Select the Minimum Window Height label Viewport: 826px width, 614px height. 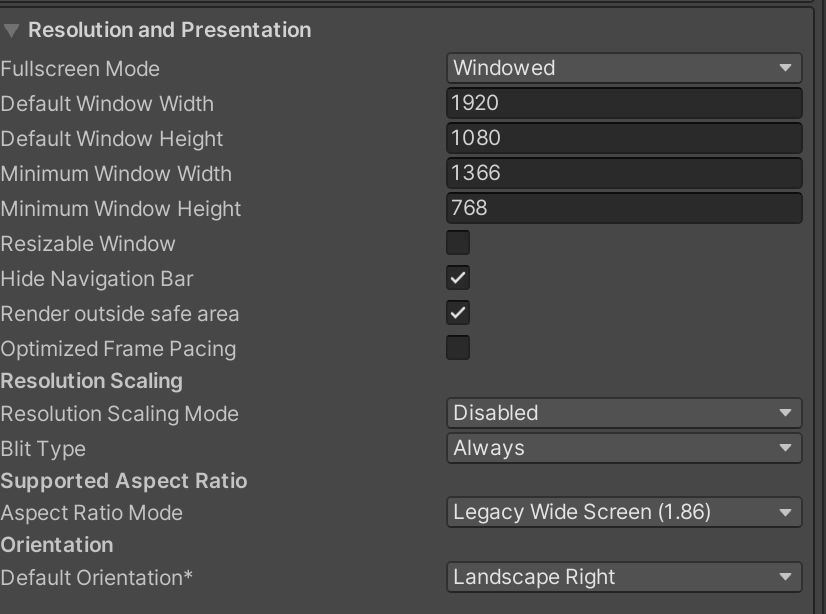pyautogui.click(x=121, y=209)
